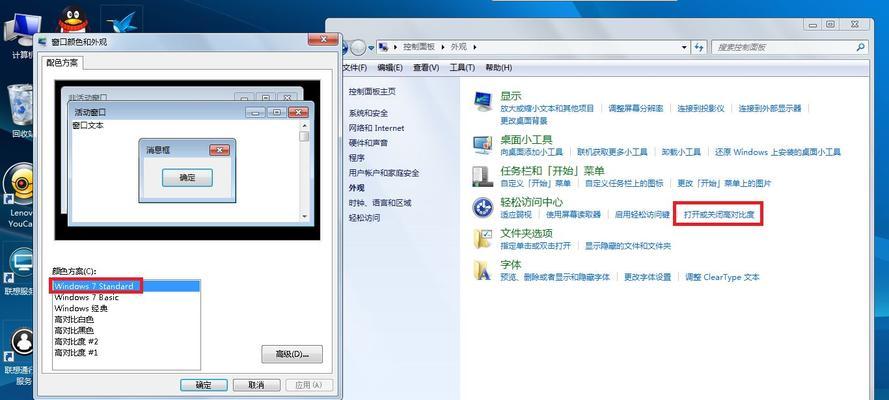Expand breadcrumb arrow after 外观
Image resolution: width=889 pixels, height=400 pixels.
(475, 48)
